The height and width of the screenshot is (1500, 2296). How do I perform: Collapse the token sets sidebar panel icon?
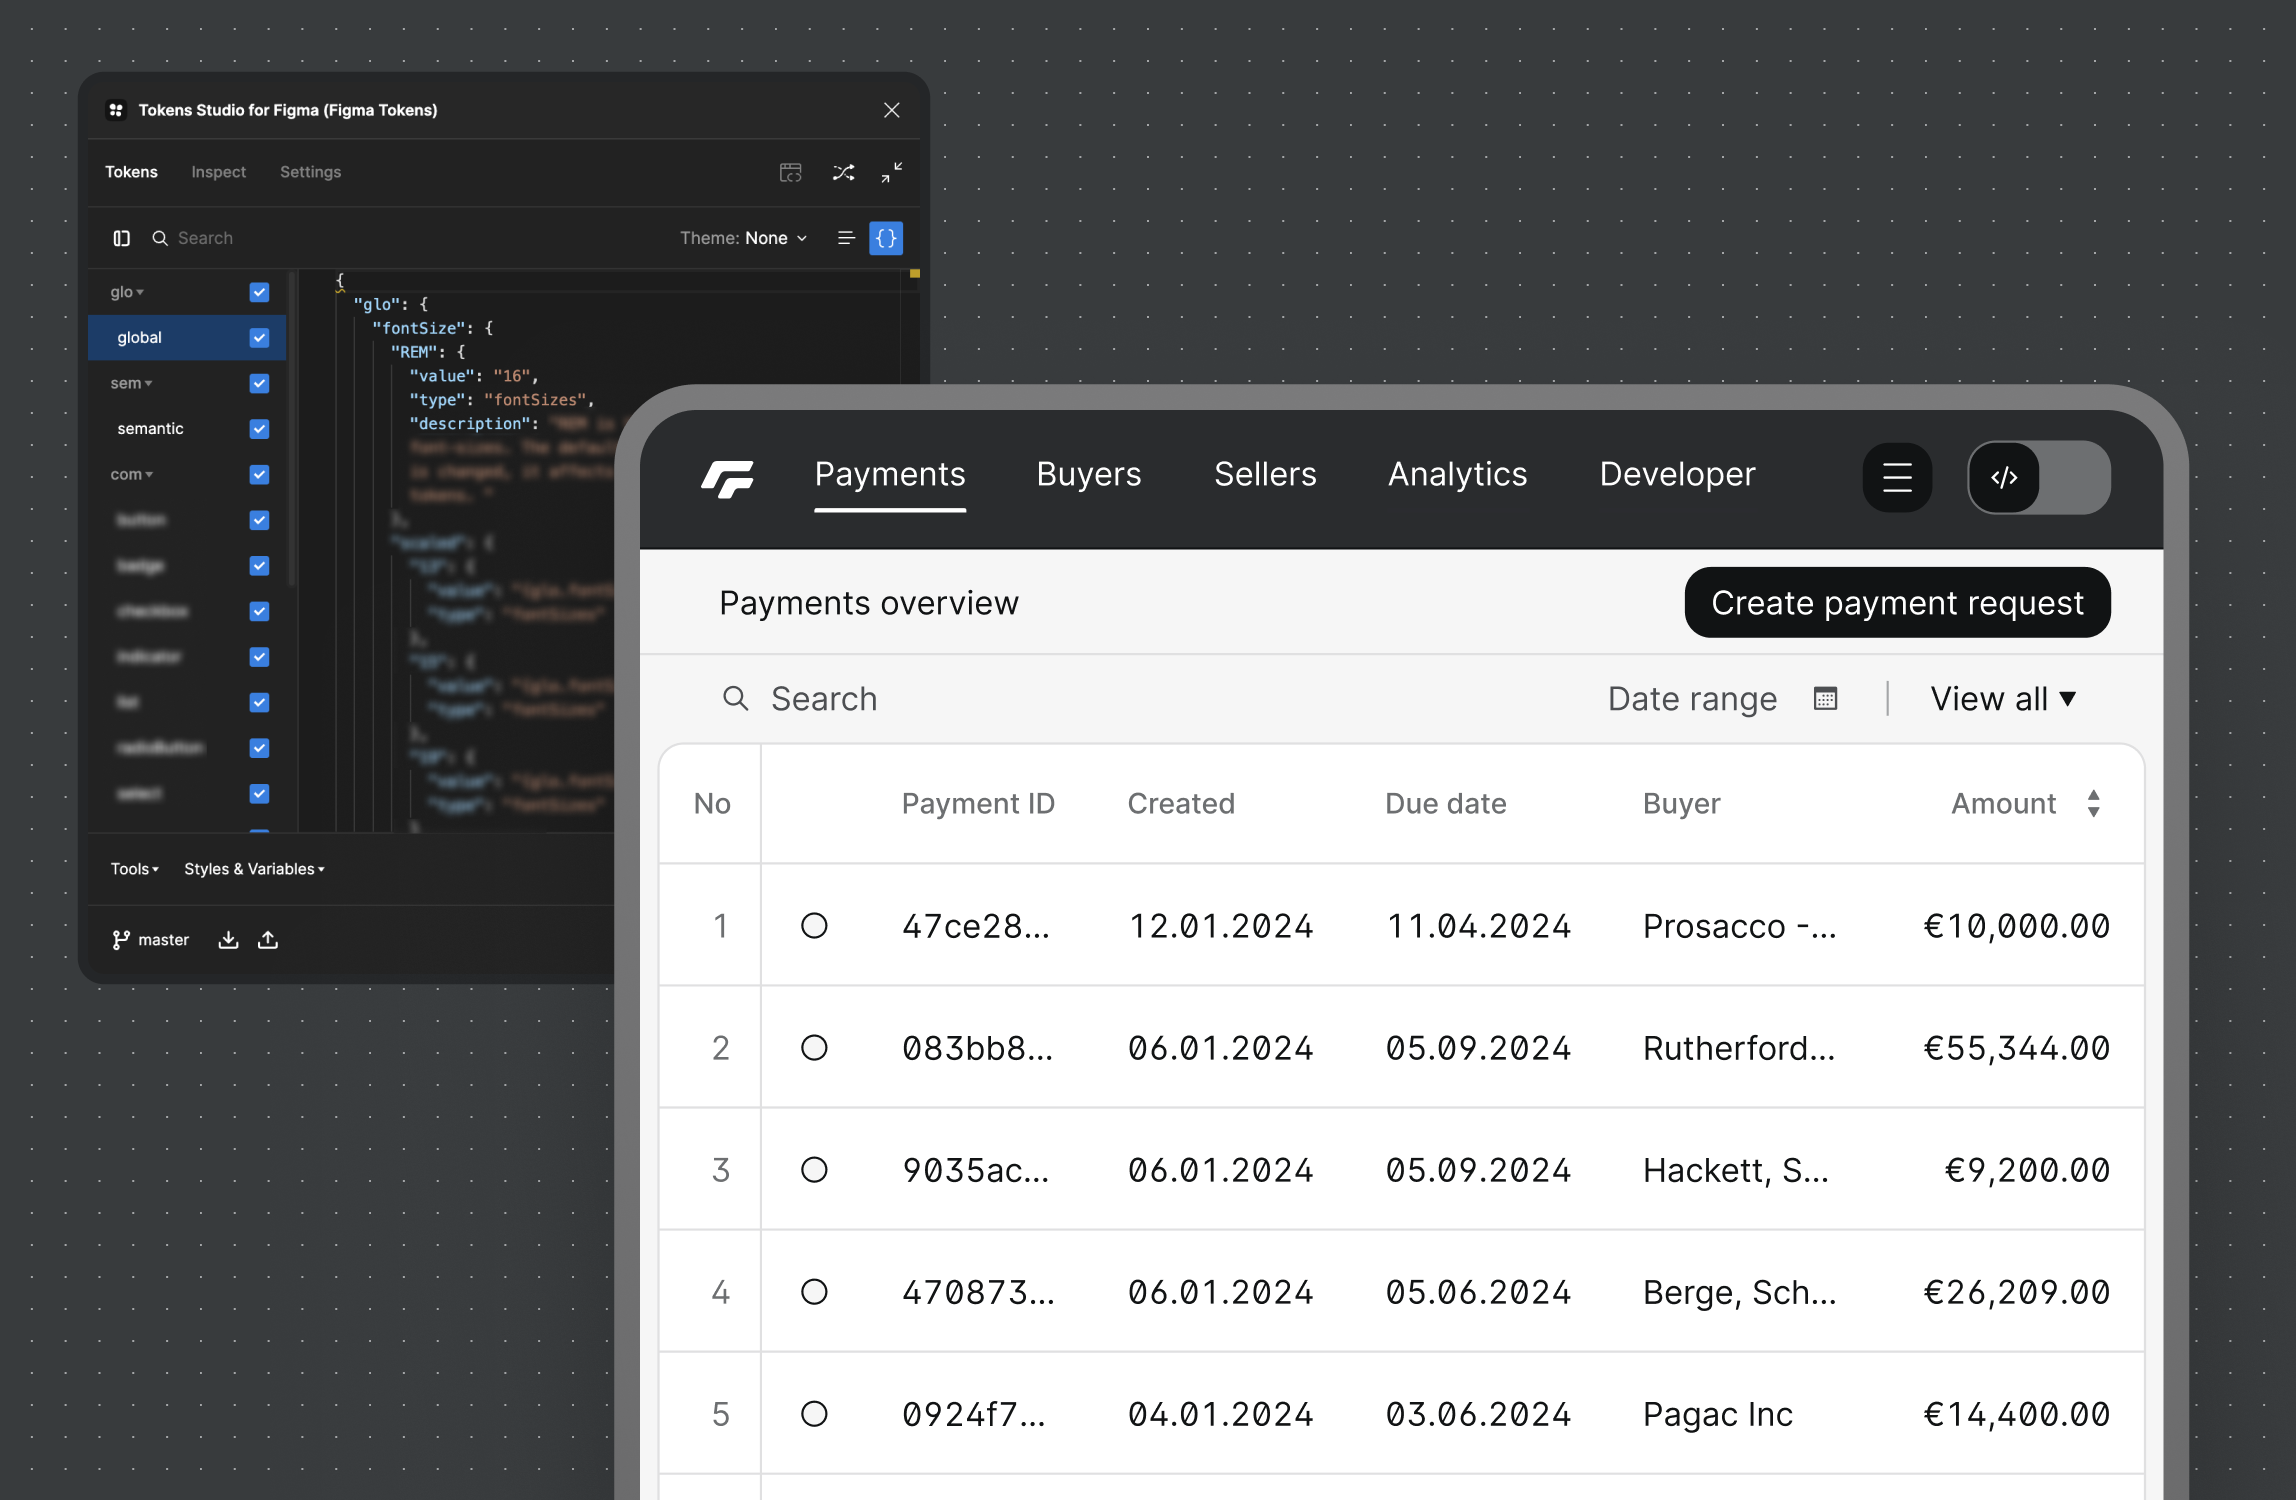pyautogui.click(x=122, y=238)
